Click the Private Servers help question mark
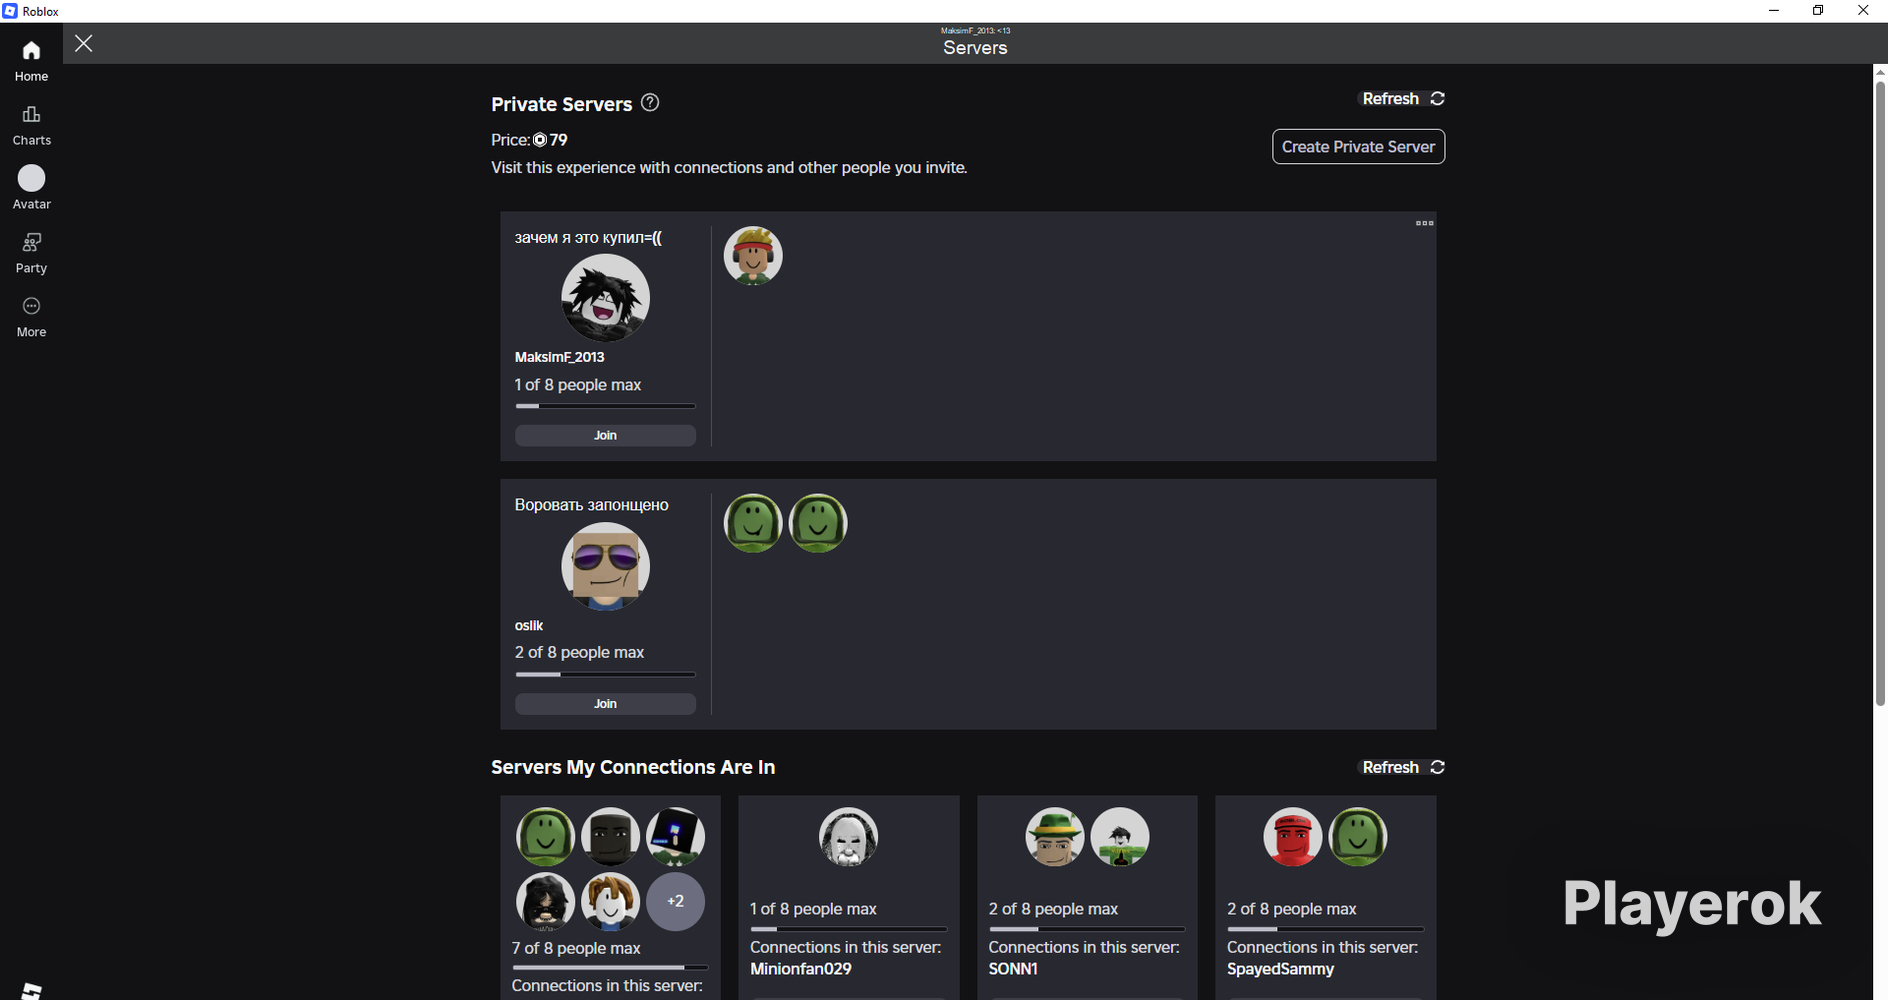This screenshot has height=1000, width=1888. [650, 103]
